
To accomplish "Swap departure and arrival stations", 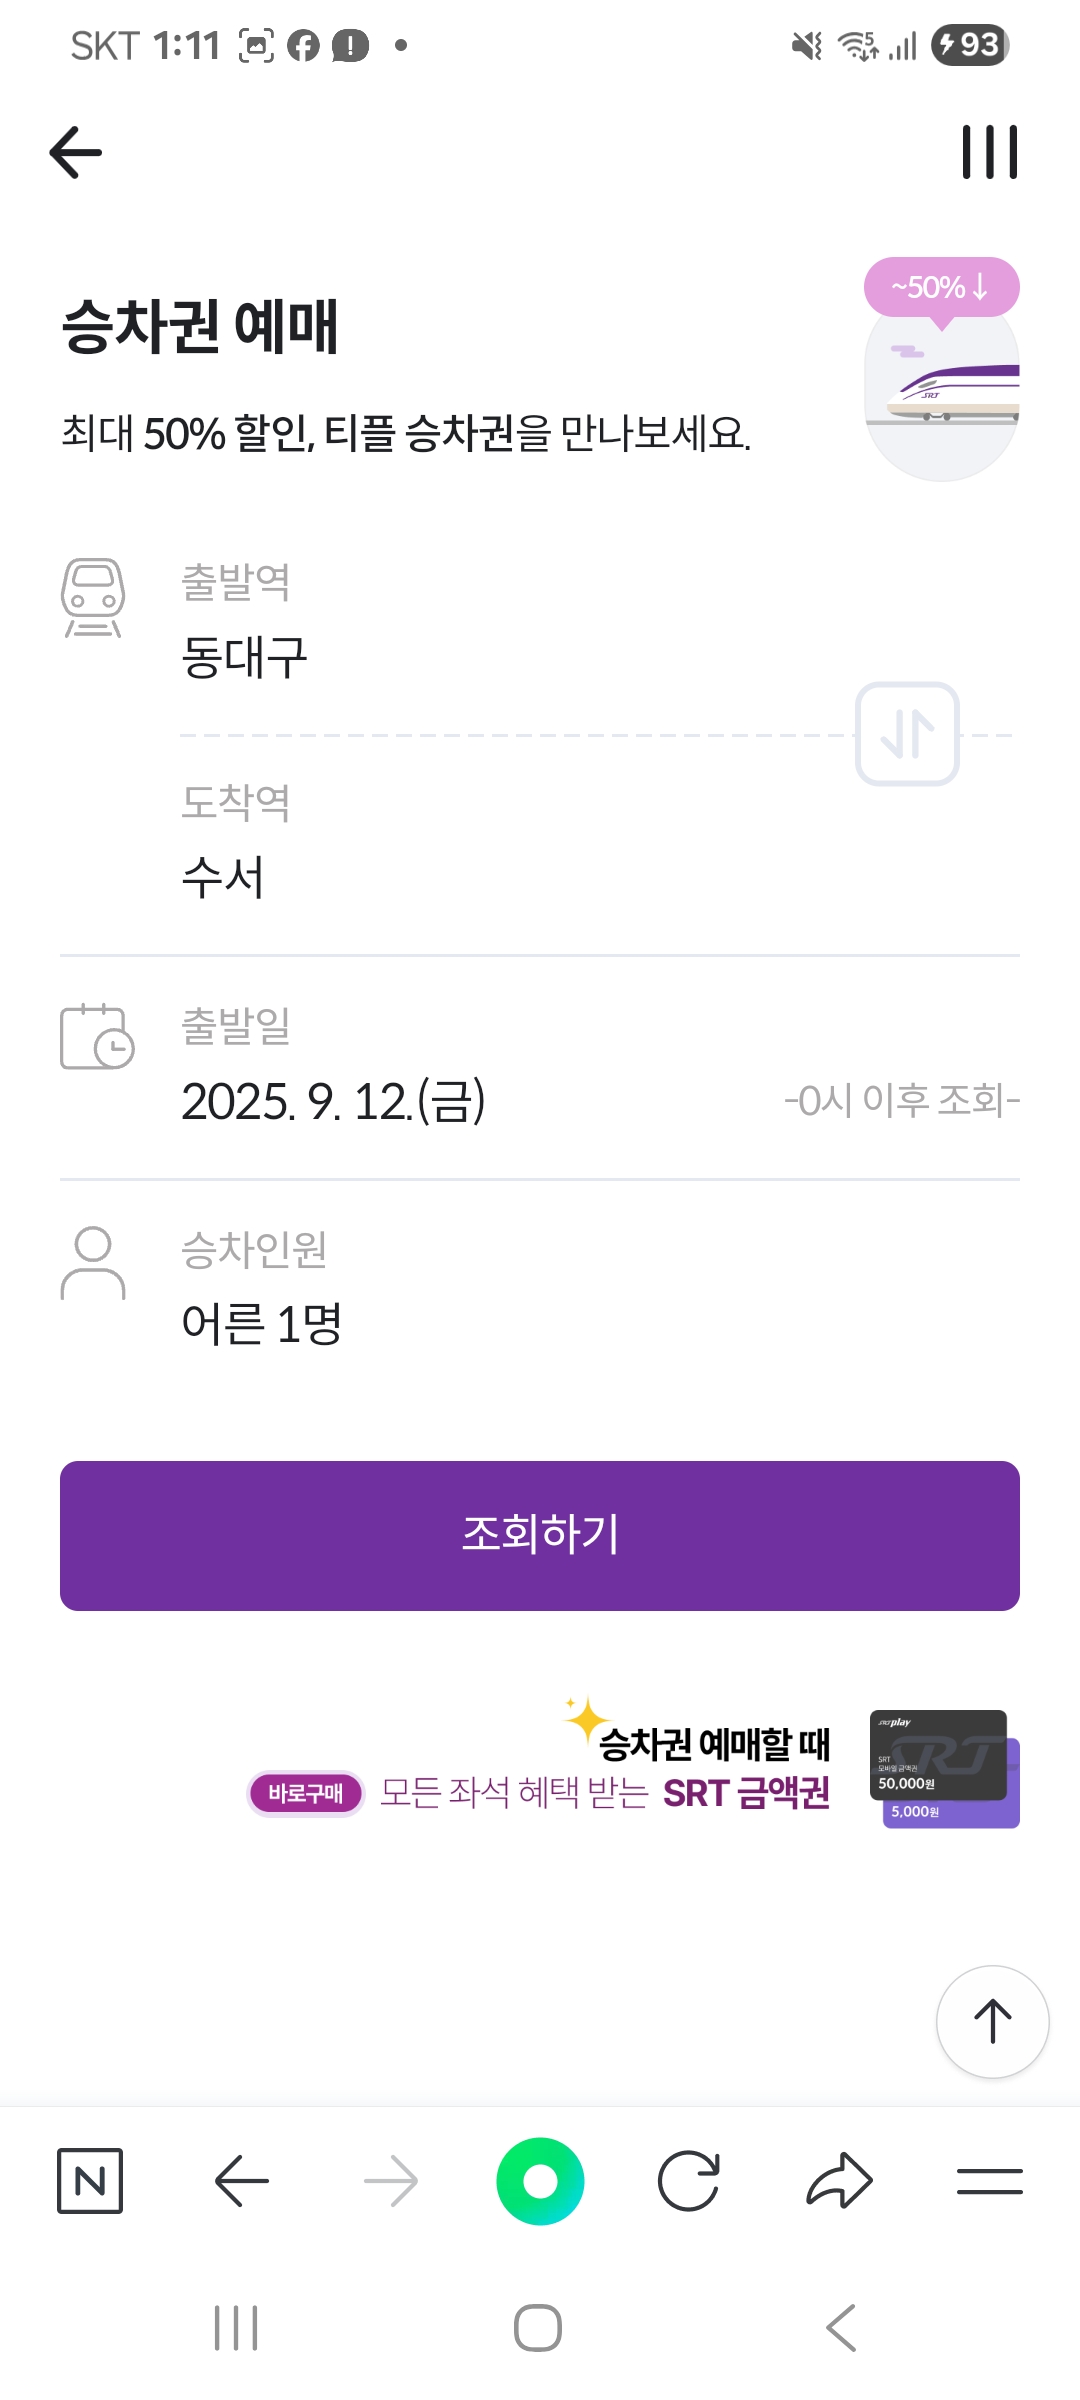I will click(907, 734).
